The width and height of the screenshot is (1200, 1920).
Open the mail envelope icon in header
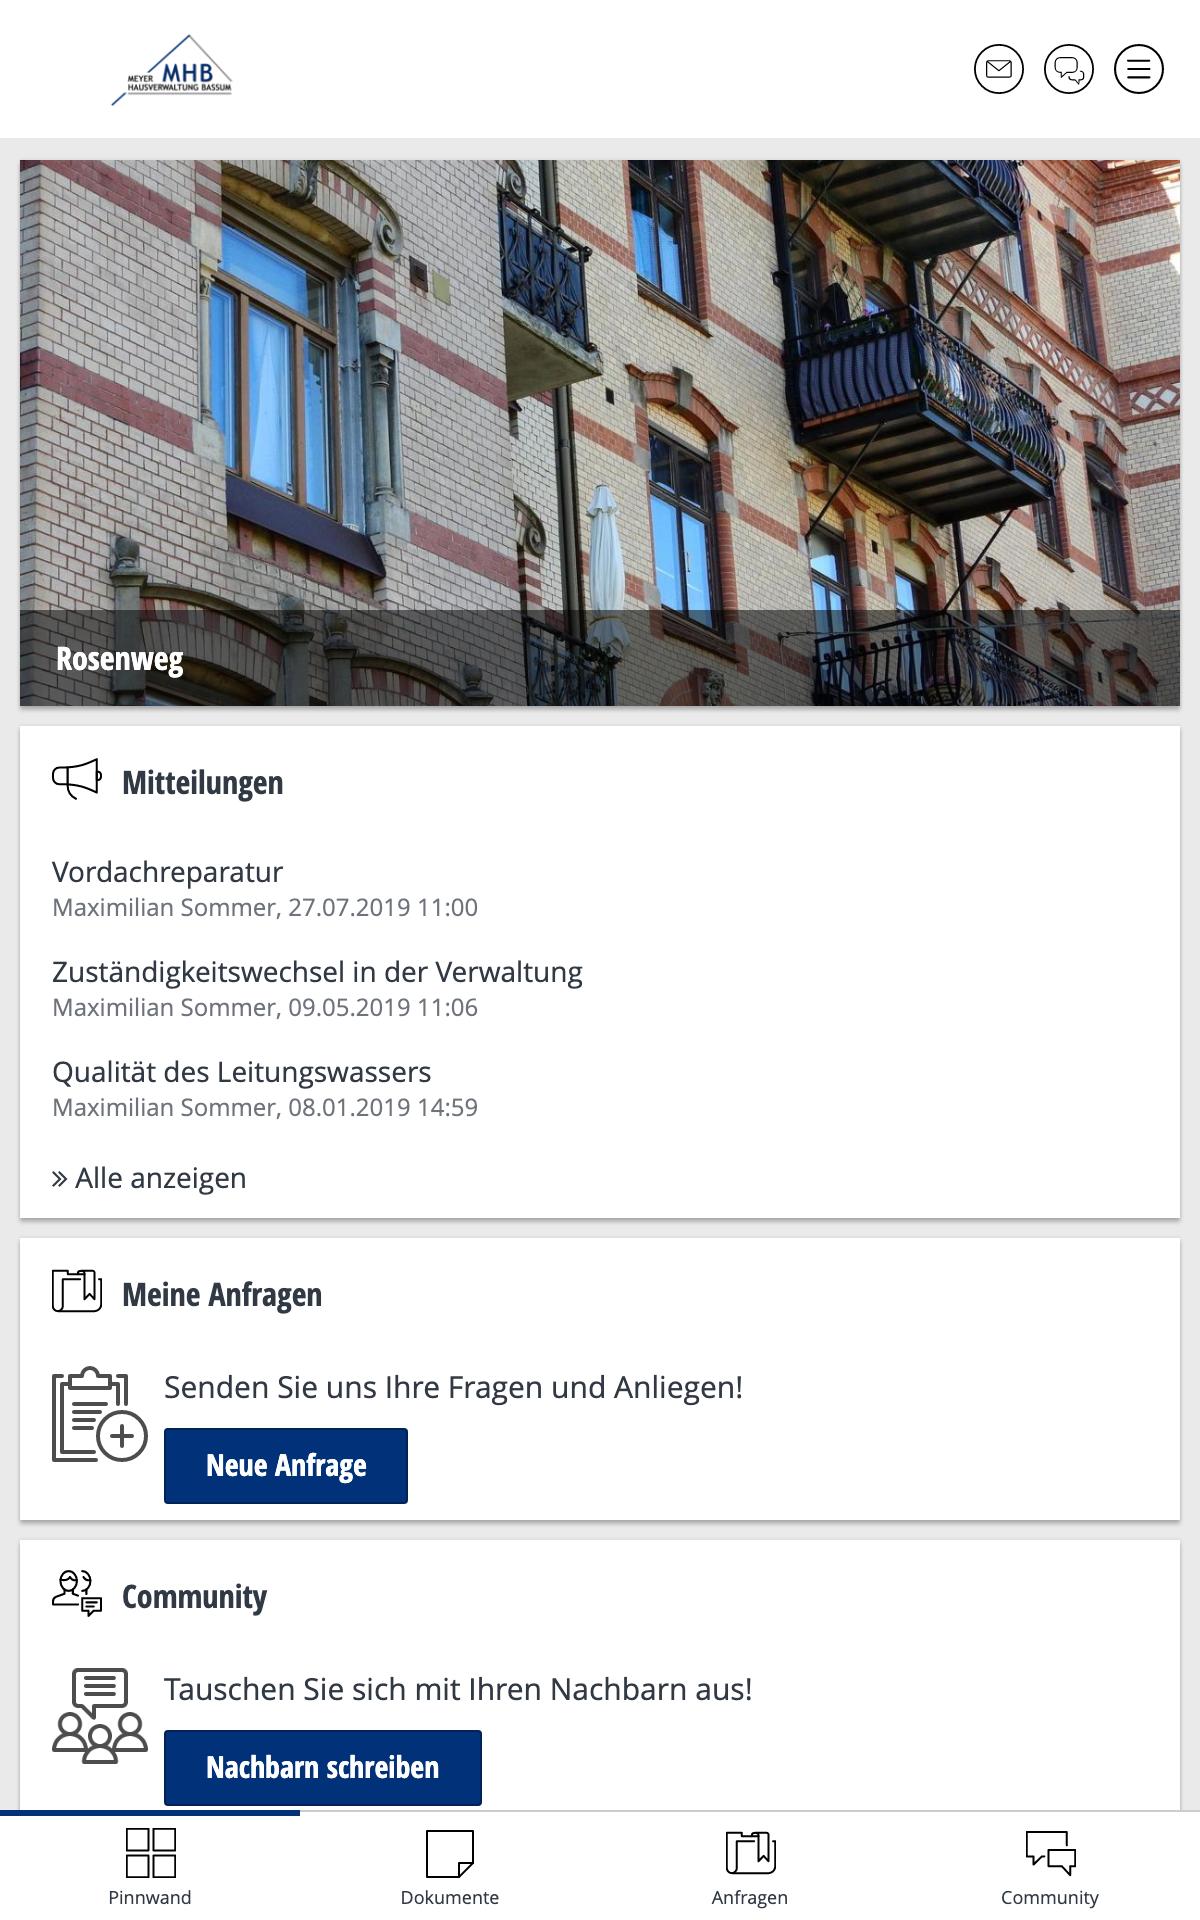(x=999, y=69)
